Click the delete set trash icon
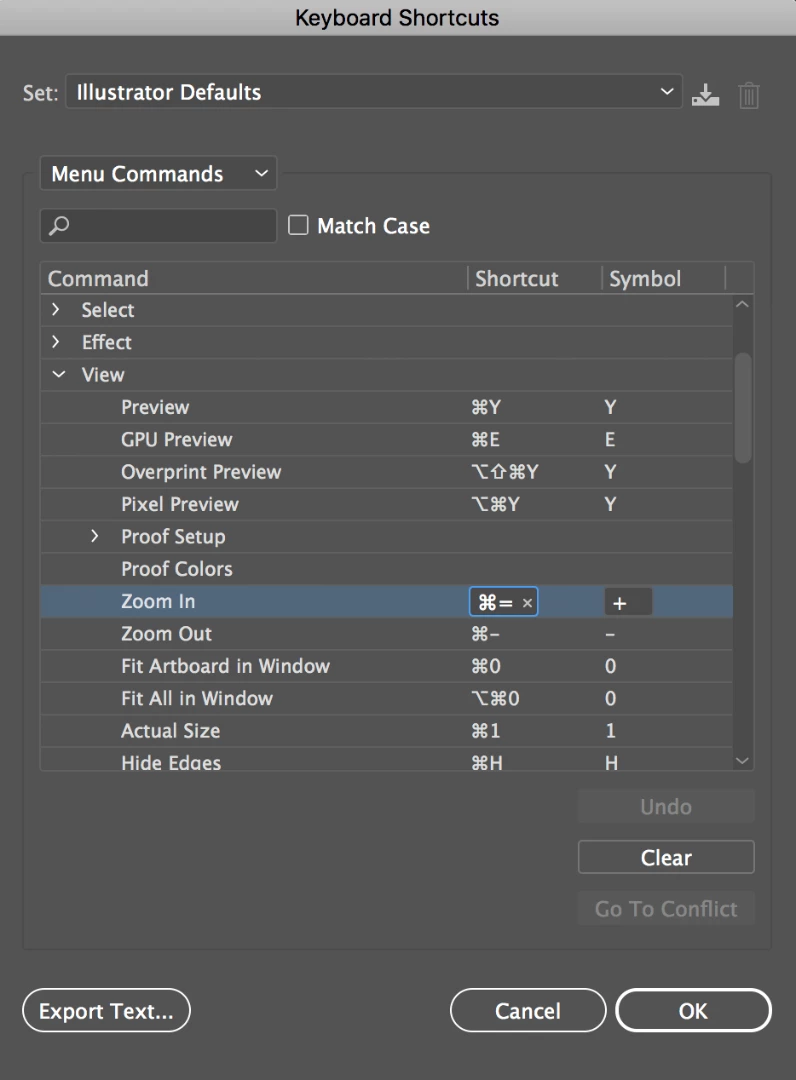 tap(749, 95)
